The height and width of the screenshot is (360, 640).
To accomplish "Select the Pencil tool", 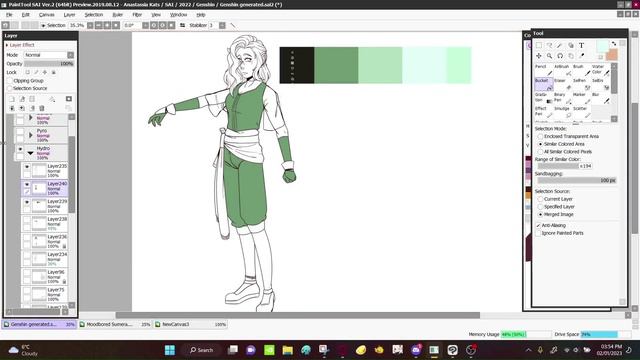I will tap(544, 70).
